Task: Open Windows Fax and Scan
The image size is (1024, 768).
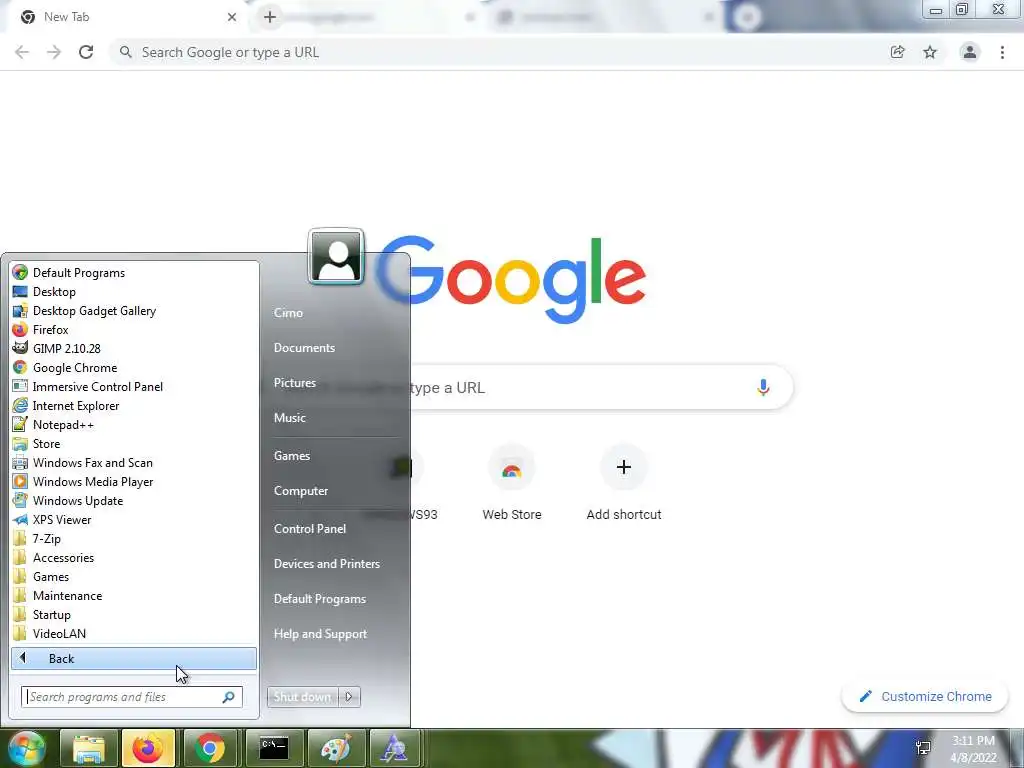Action: coord(134,462)
